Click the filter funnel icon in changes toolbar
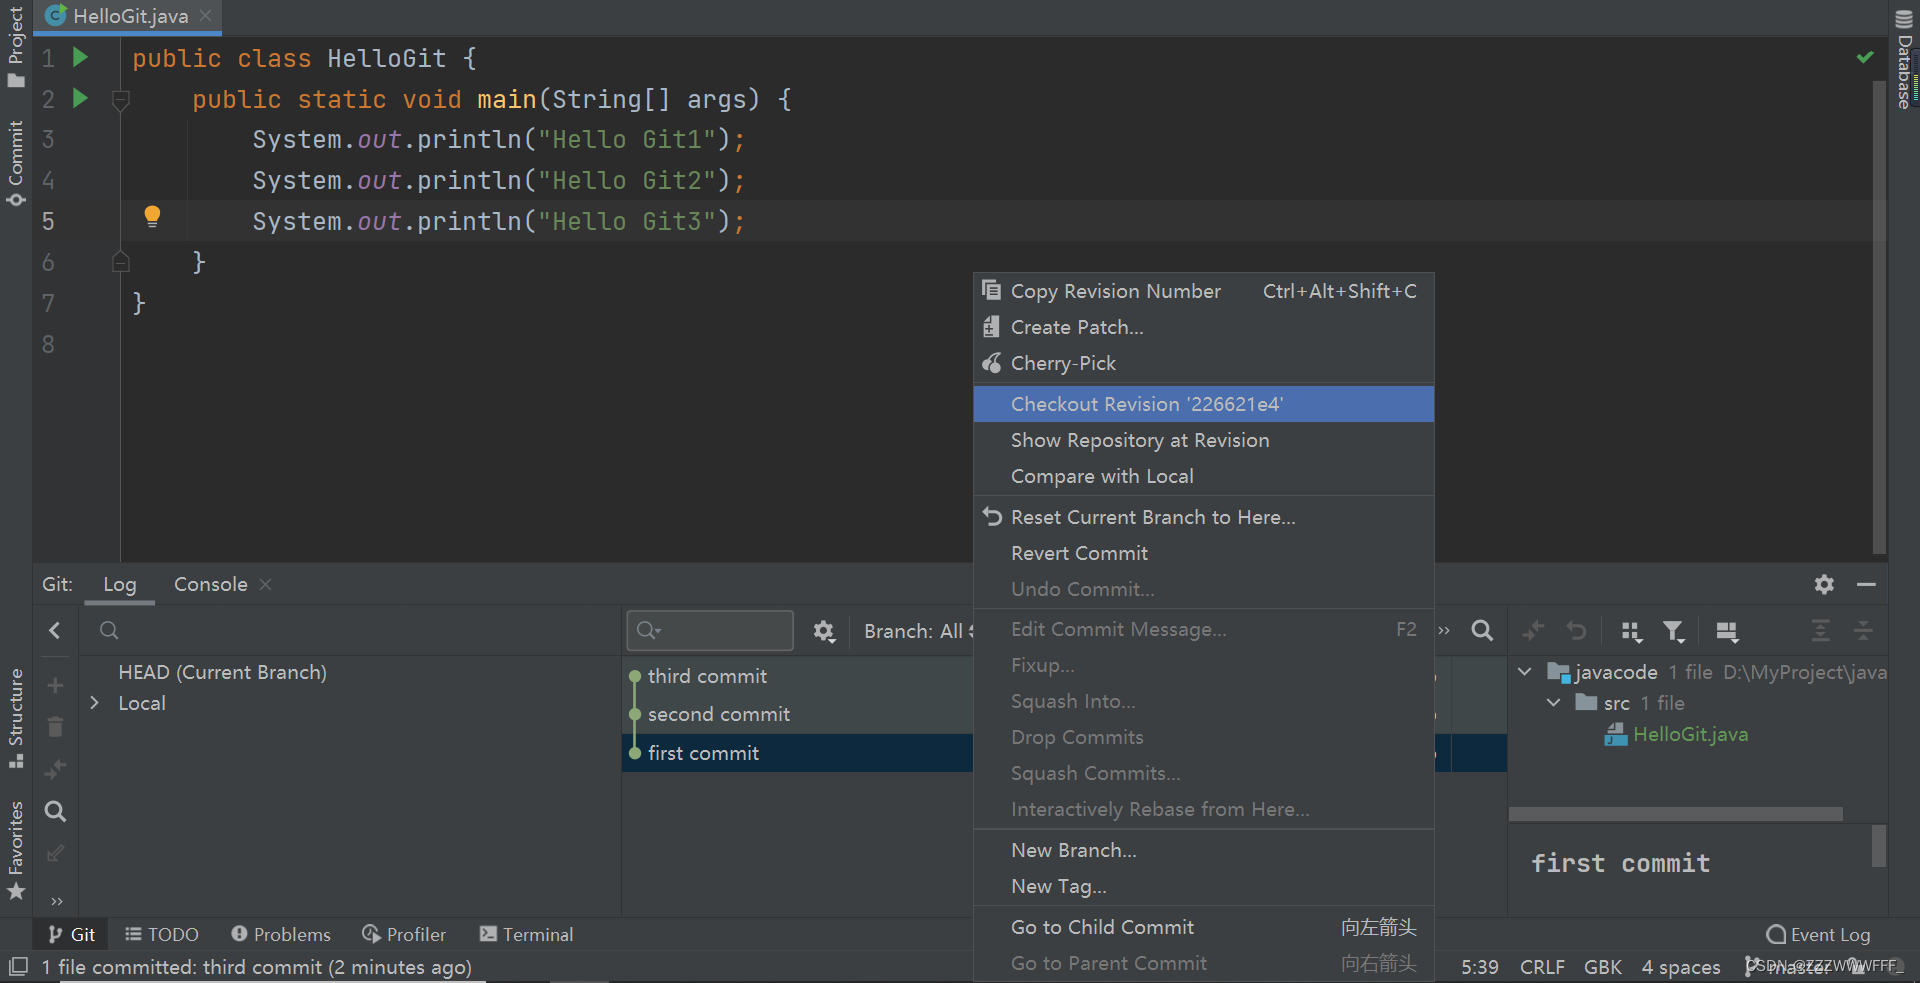1920x983 pixels. click(1673, 631)
